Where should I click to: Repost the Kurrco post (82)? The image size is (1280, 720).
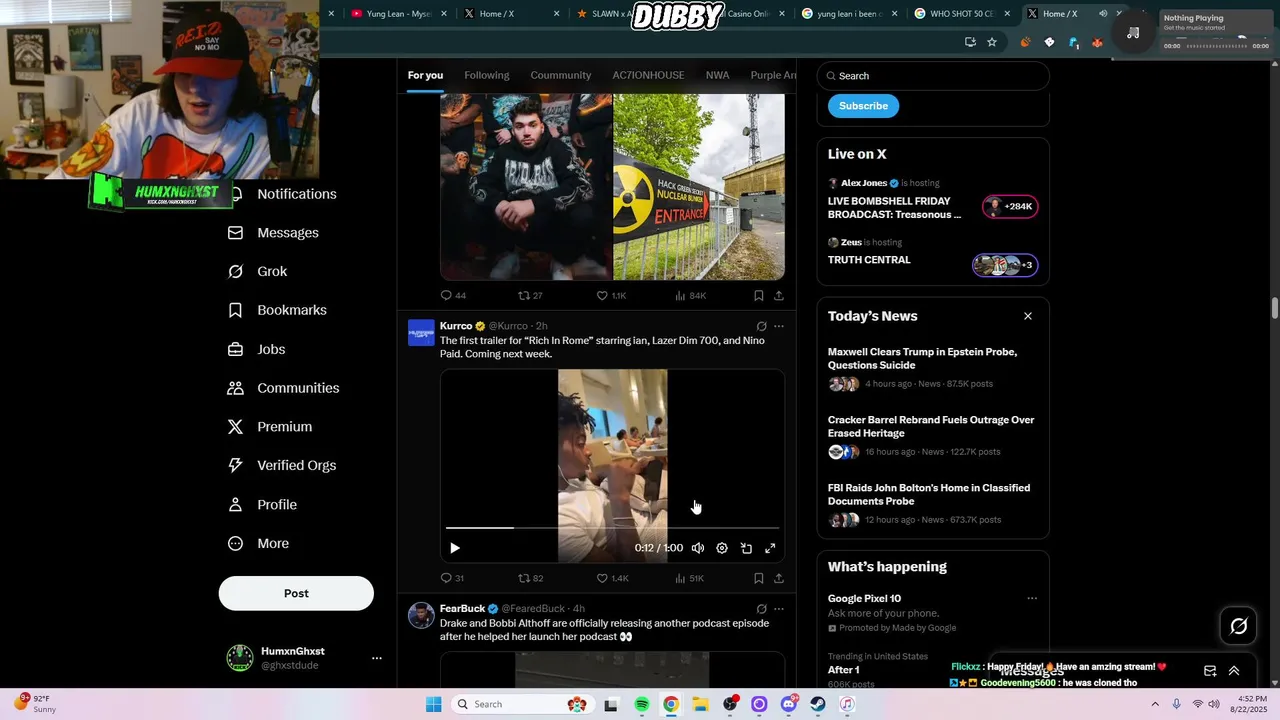tap(530, 578)
